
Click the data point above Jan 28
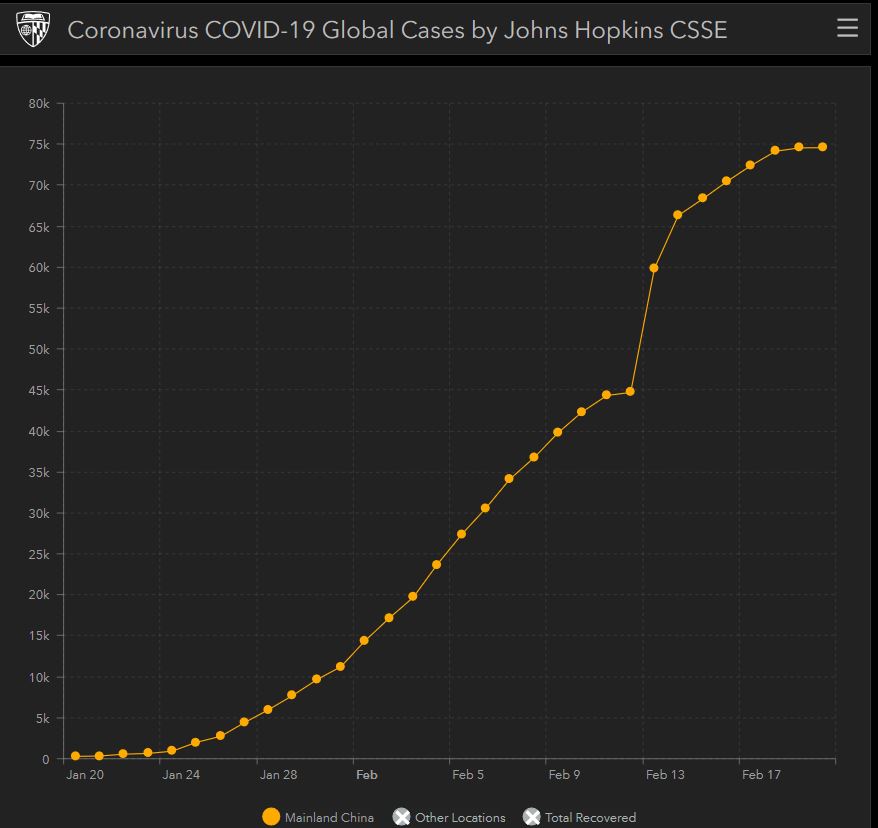click(x=268, y=710)
